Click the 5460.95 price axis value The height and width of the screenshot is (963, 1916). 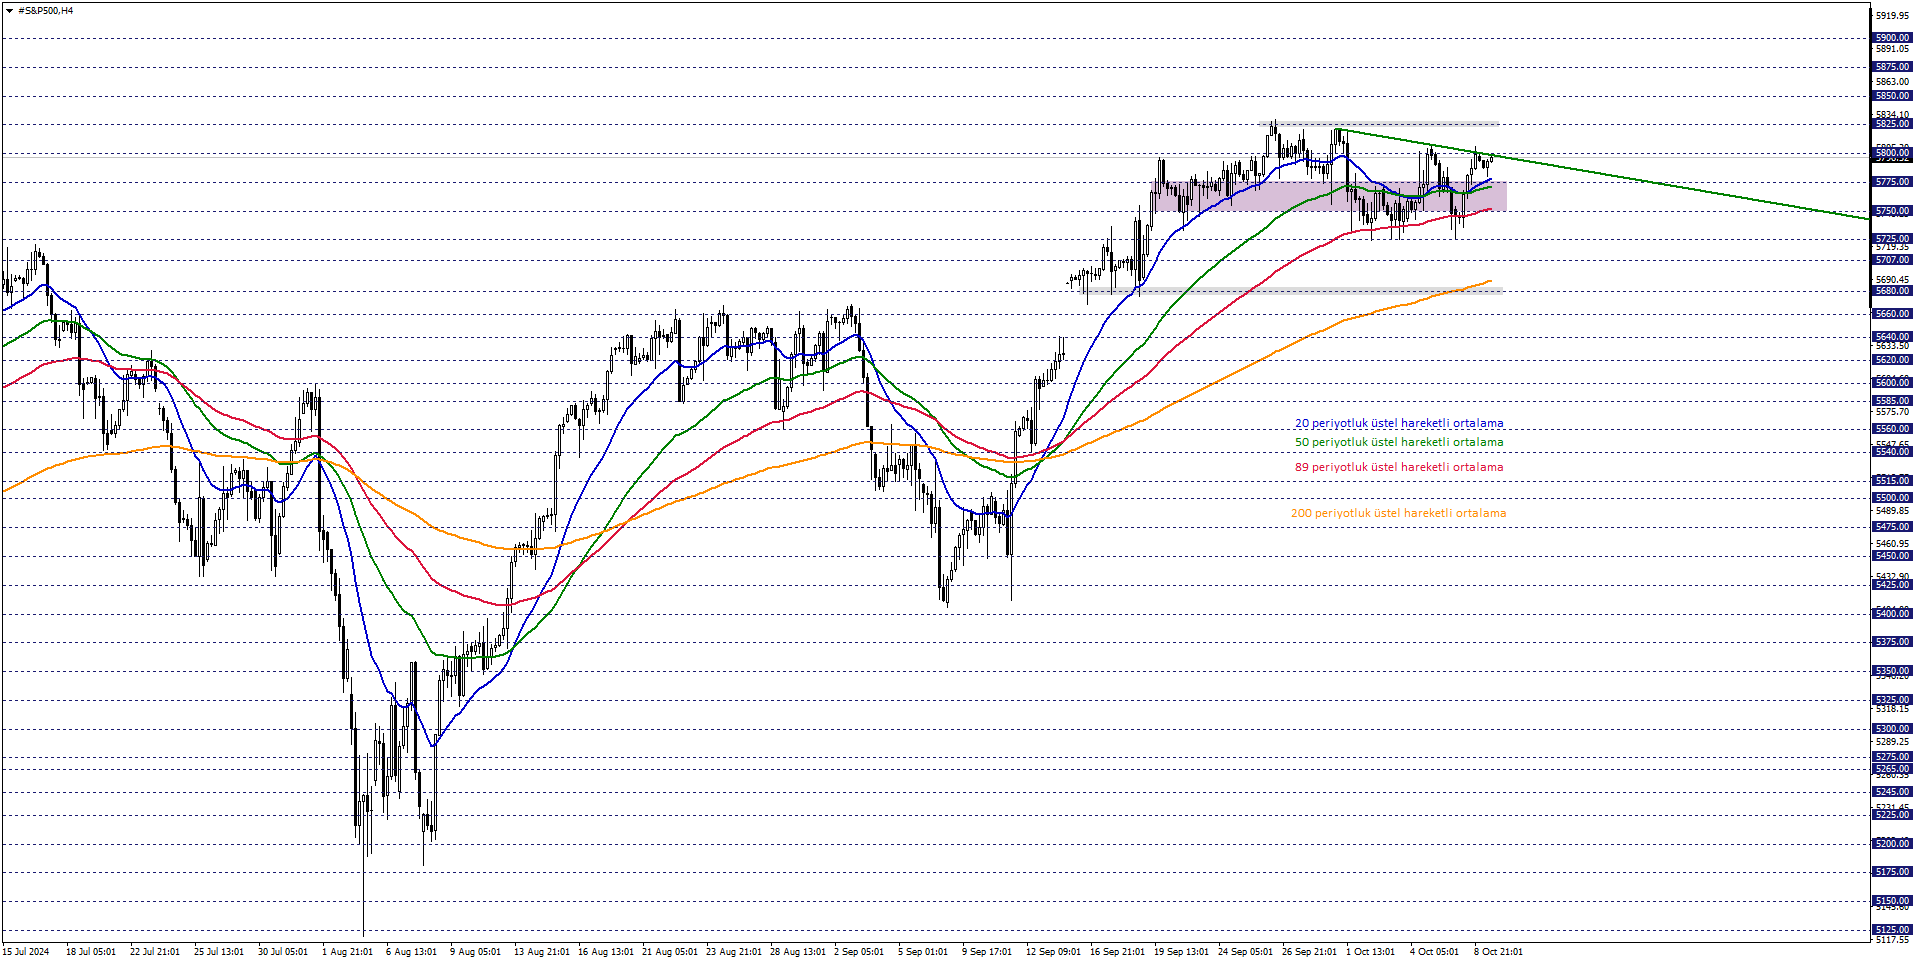click(x=1892, y=544)
